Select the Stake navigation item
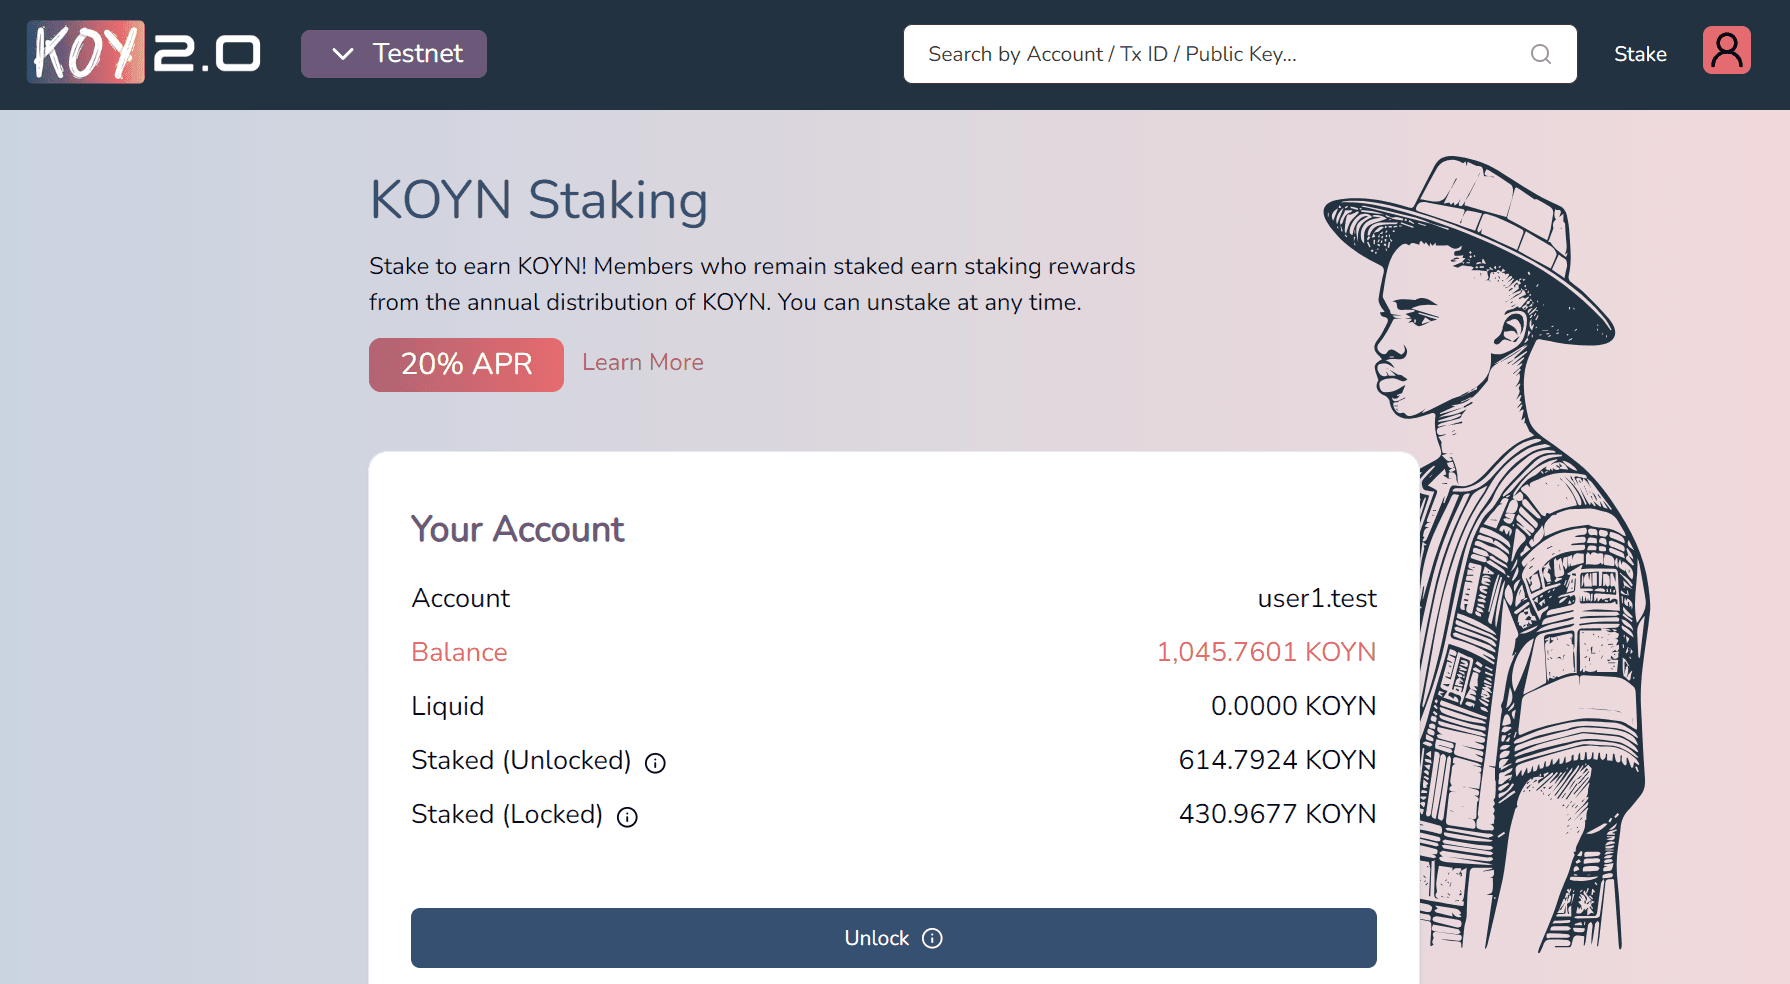The image size is (1790, 984). point(1639,54)
